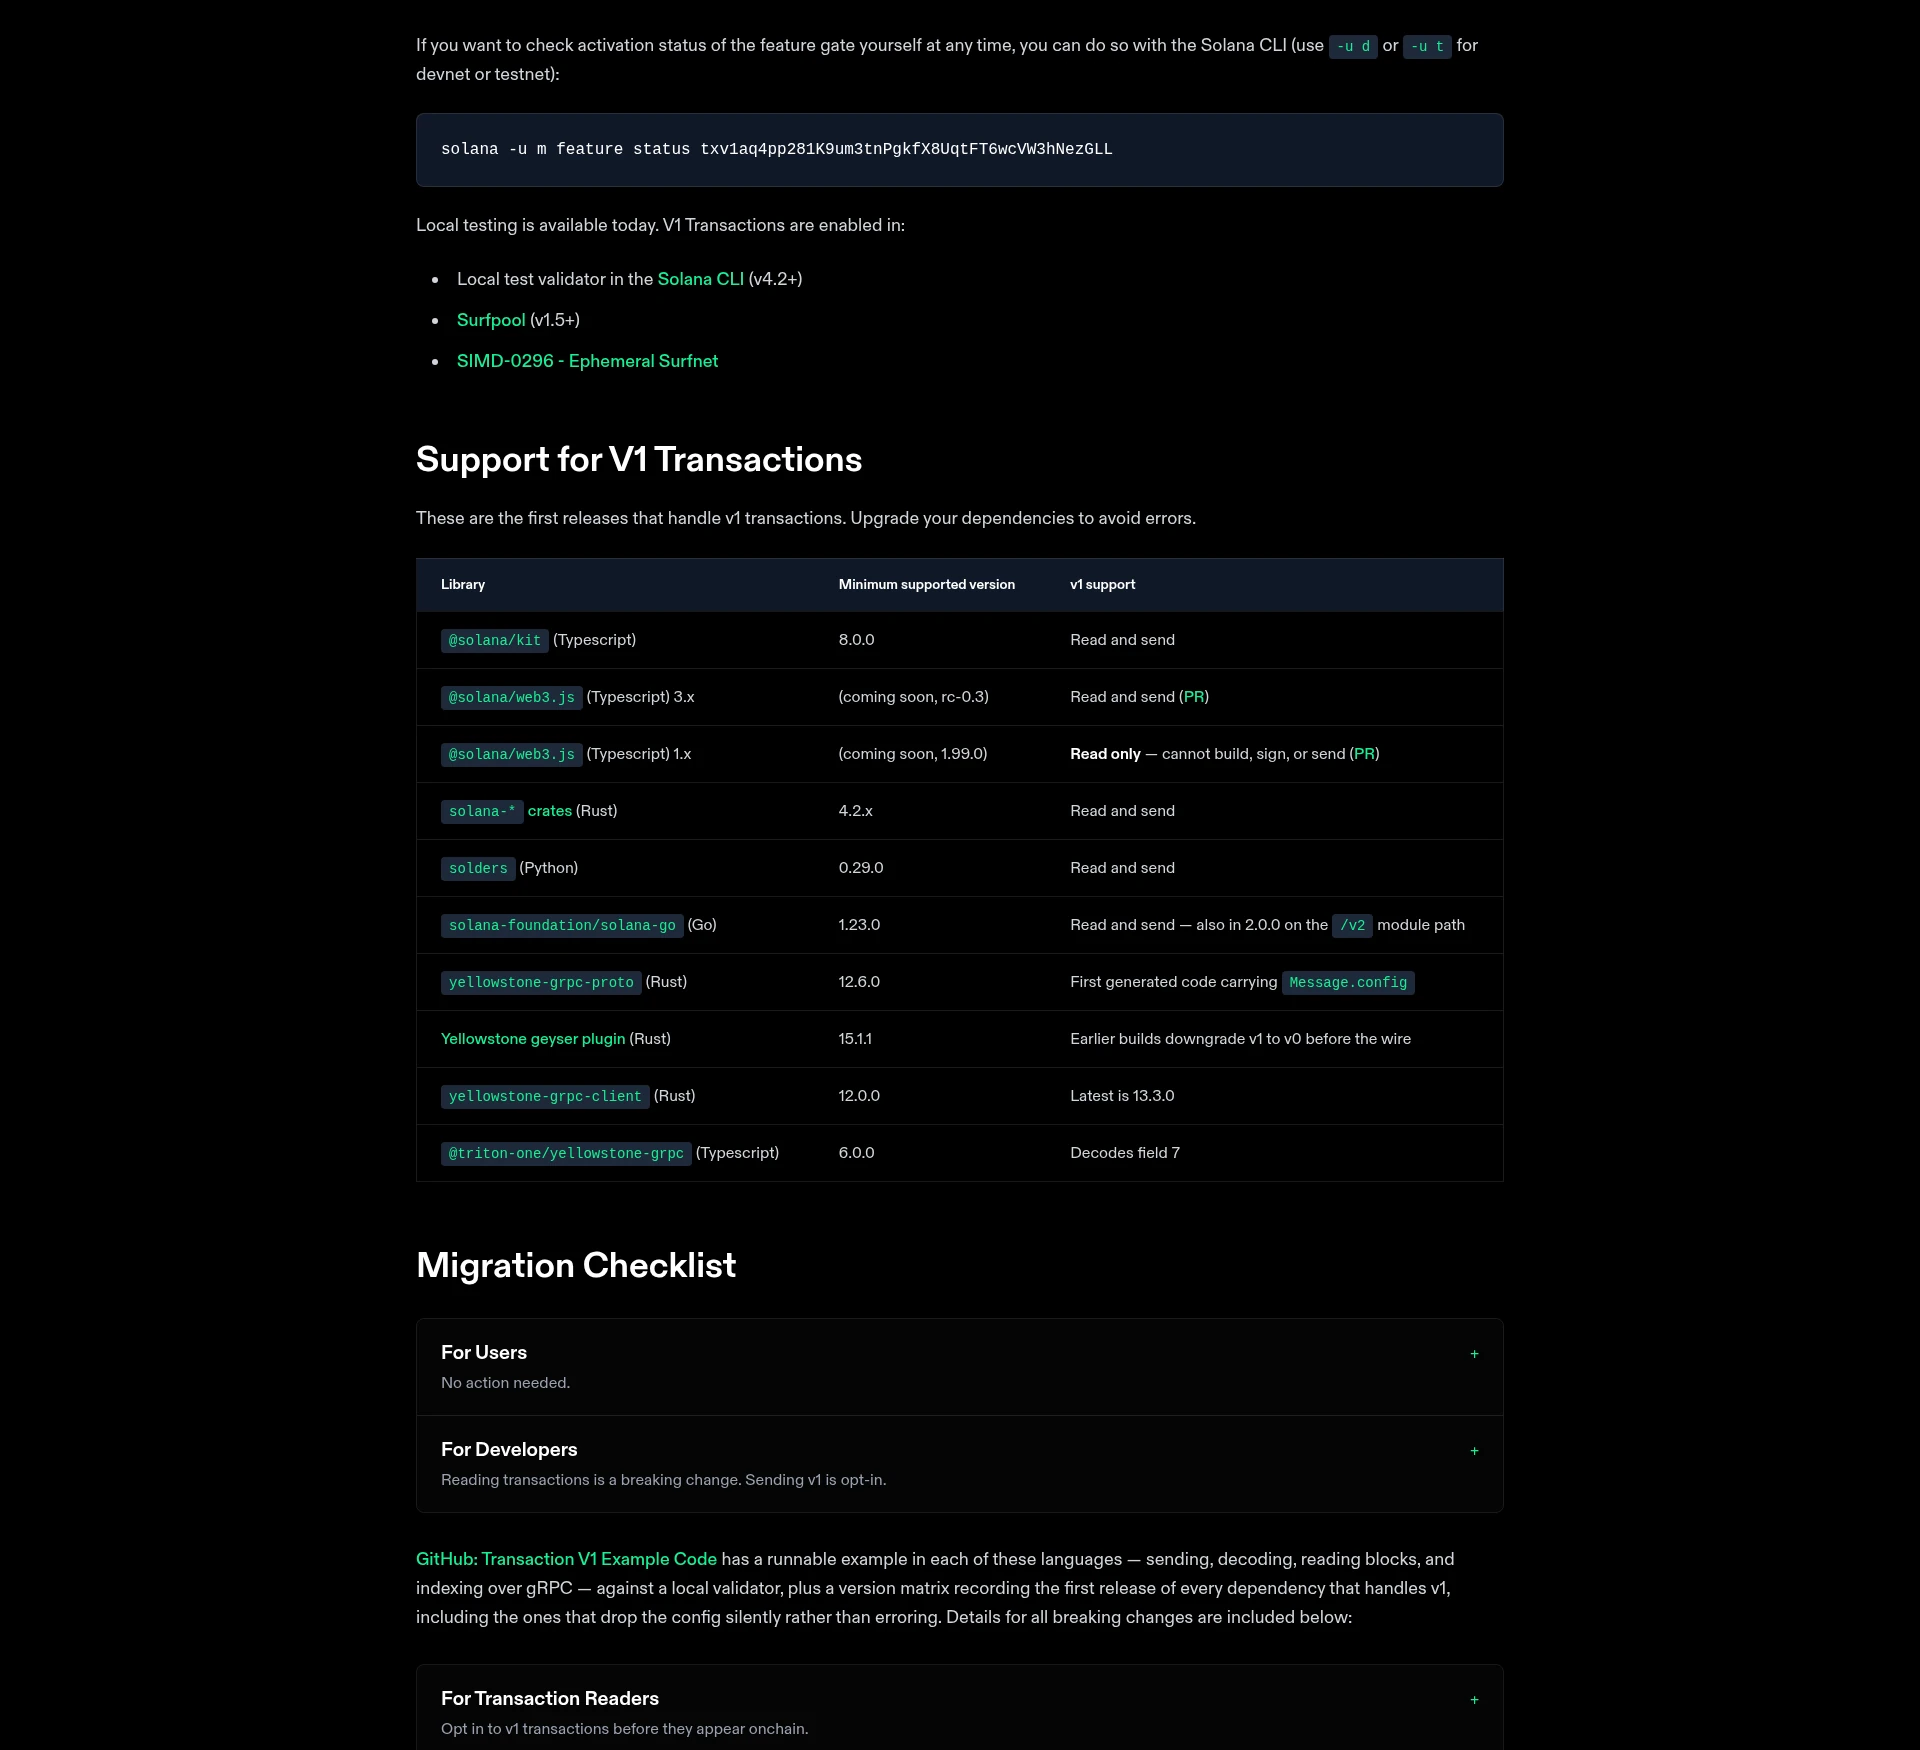Click the solana feature status code block

click(x=959, y=150)
